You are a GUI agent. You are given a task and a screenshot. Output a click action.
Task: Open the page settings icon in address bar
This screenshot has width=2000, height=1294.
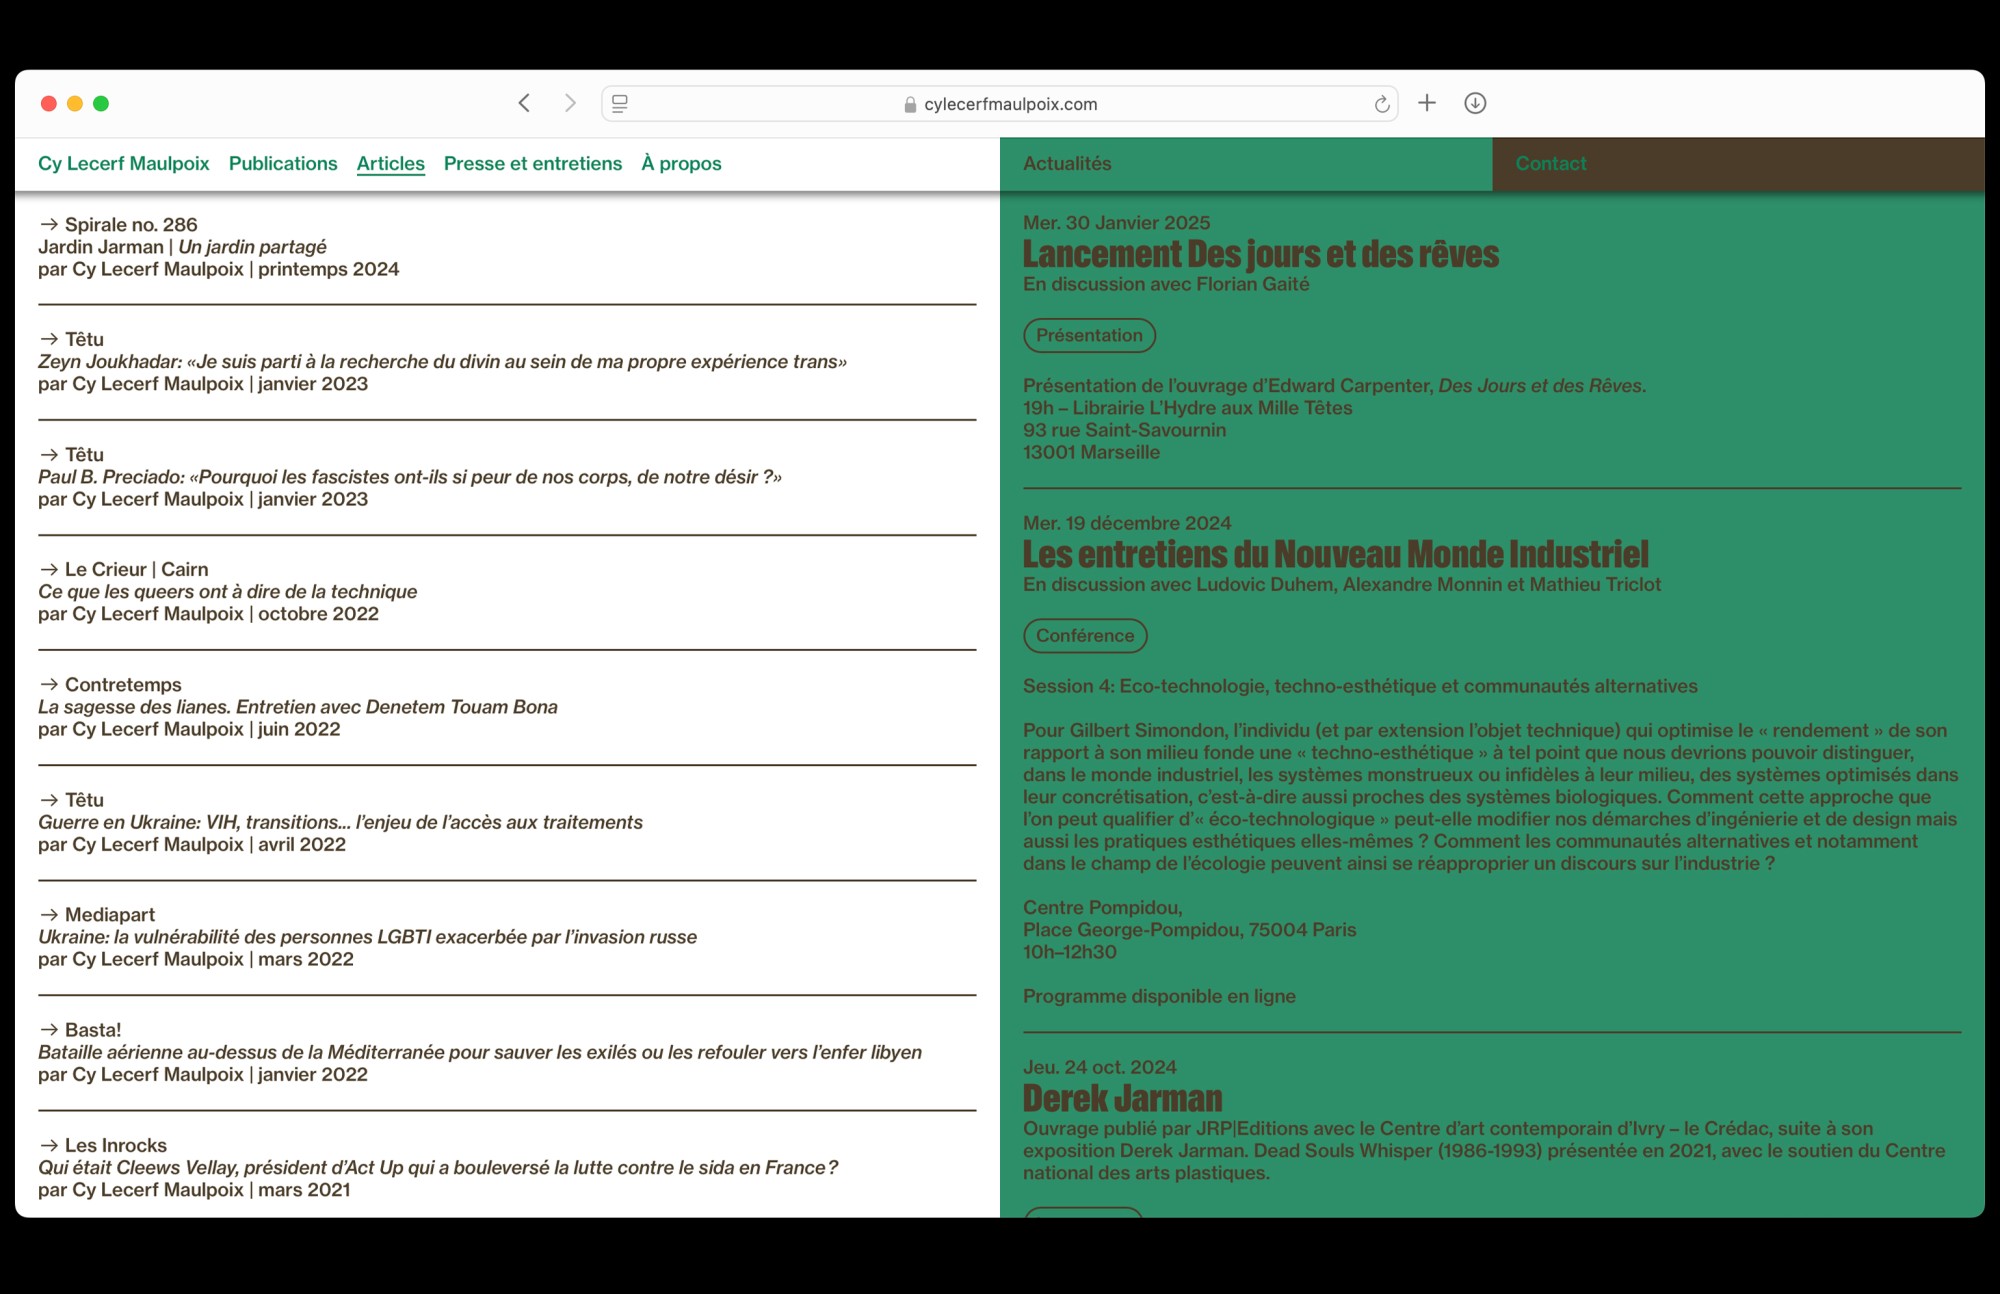point(620,103)
